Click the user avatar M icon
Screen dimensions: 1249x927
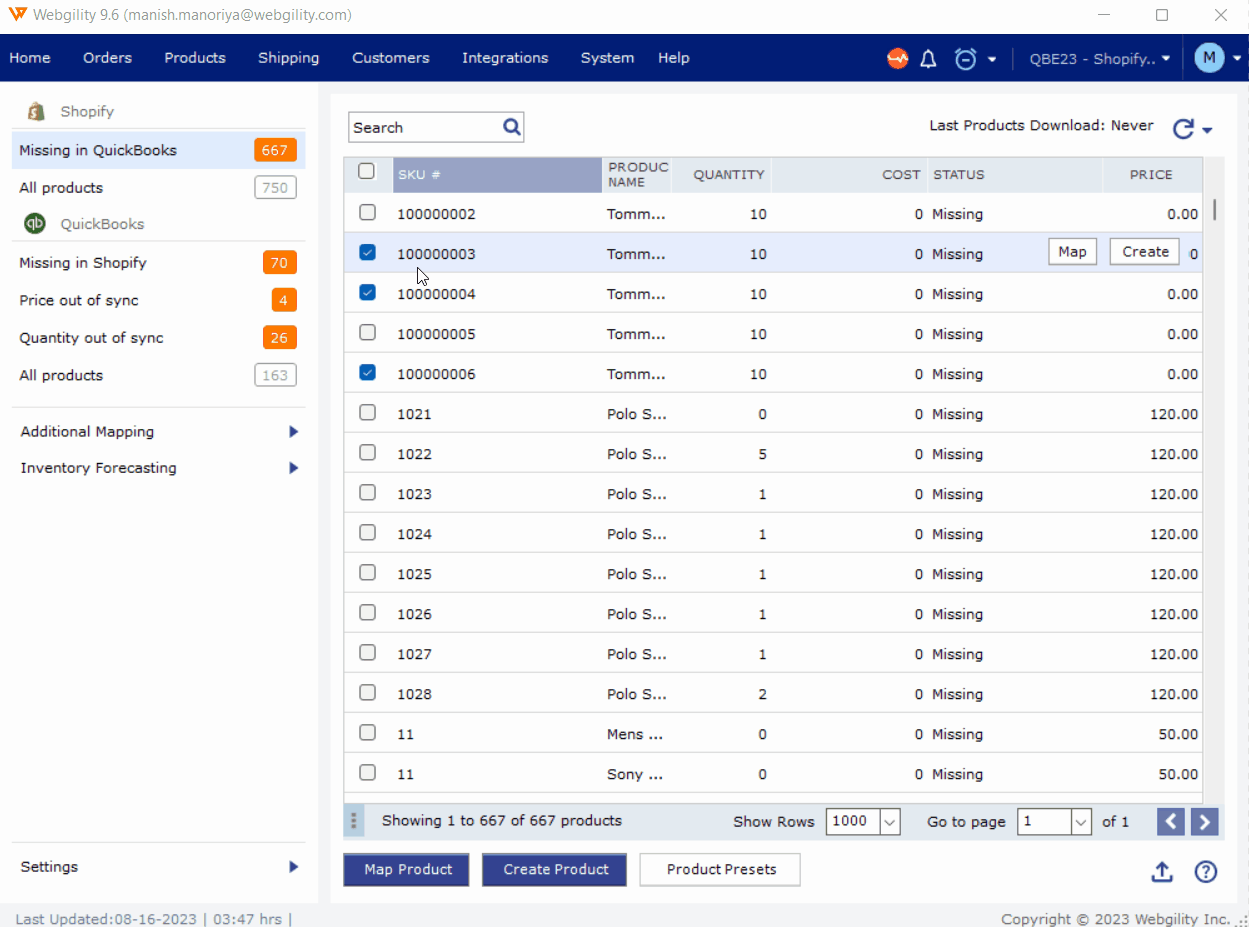point(1209,58)
